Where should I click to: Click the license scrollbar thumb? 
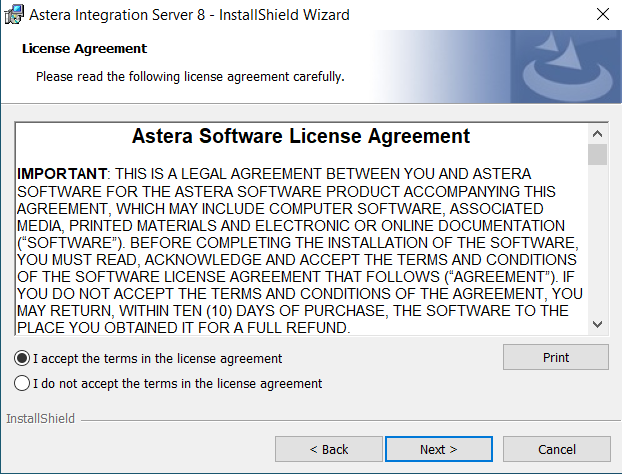(597, 154)
